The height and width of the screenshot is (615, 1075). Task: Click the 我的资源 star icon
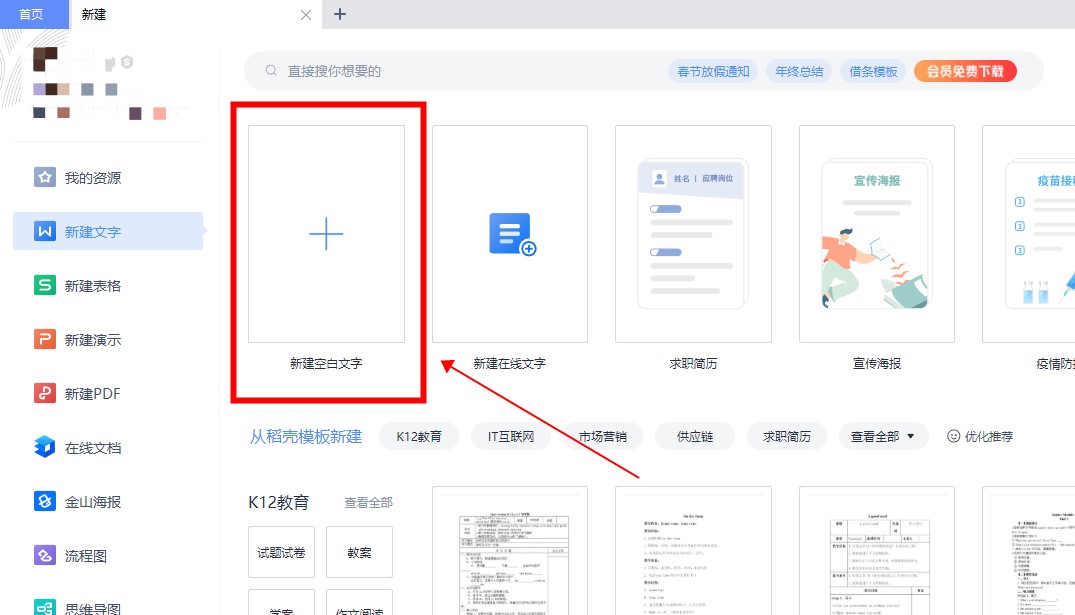click(x=45, y=177)
